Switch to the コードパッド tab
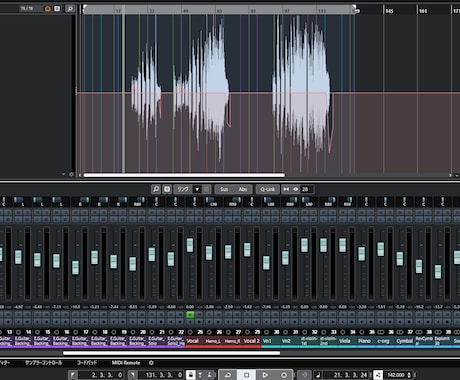The image size is (460, 380). pos(87,363)
